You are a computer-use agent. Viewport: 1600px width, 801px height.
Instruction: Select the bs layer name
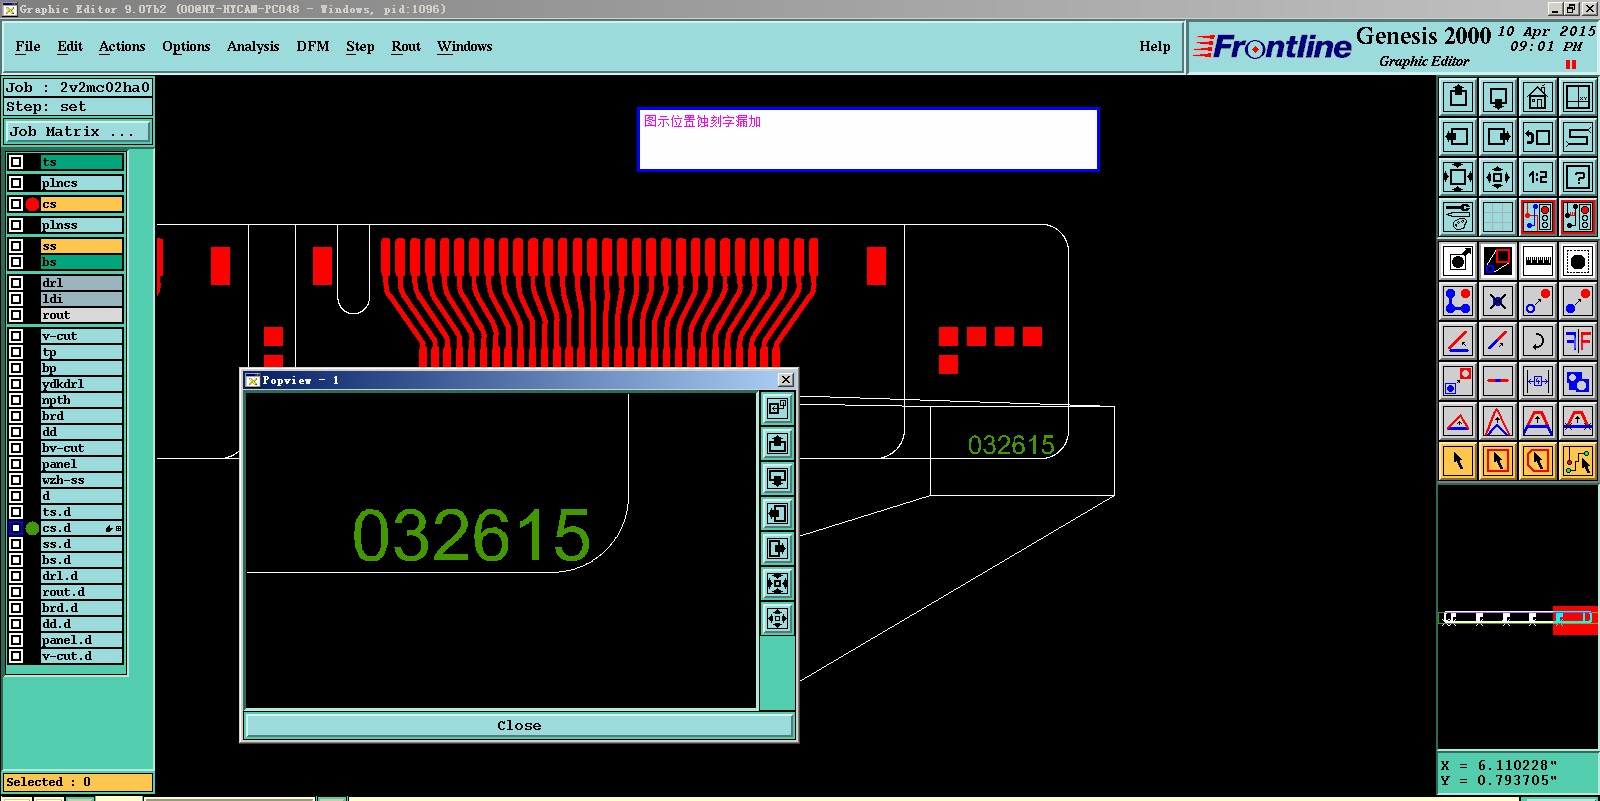coord(81,262)
